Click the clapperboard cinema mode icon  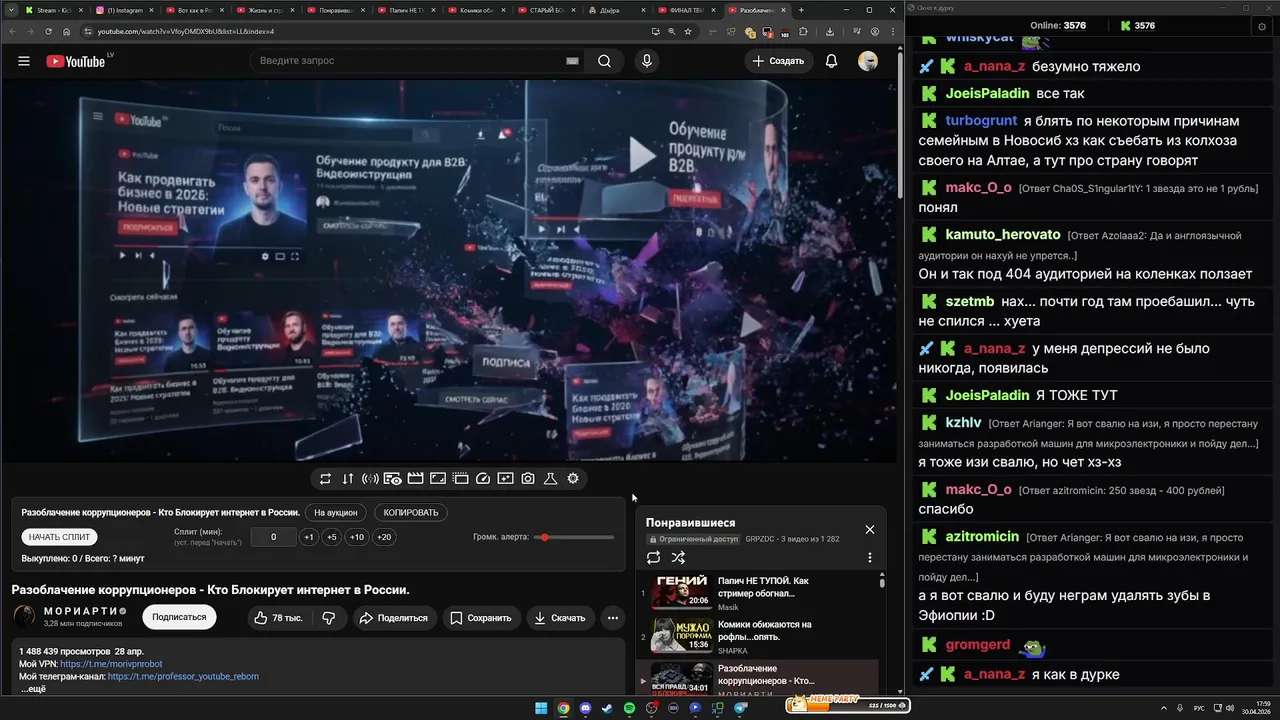click(x=415, y=479)
